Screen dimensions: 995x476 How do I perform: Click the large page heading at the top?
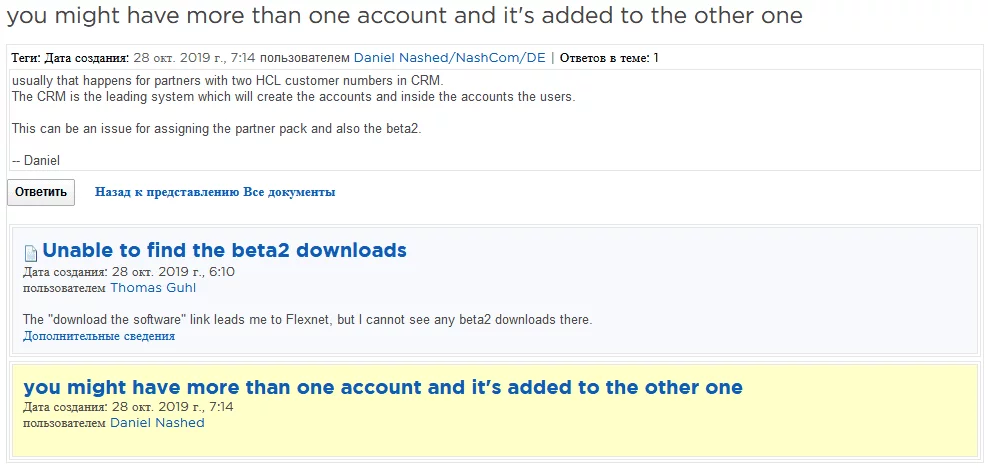point(403,17)
